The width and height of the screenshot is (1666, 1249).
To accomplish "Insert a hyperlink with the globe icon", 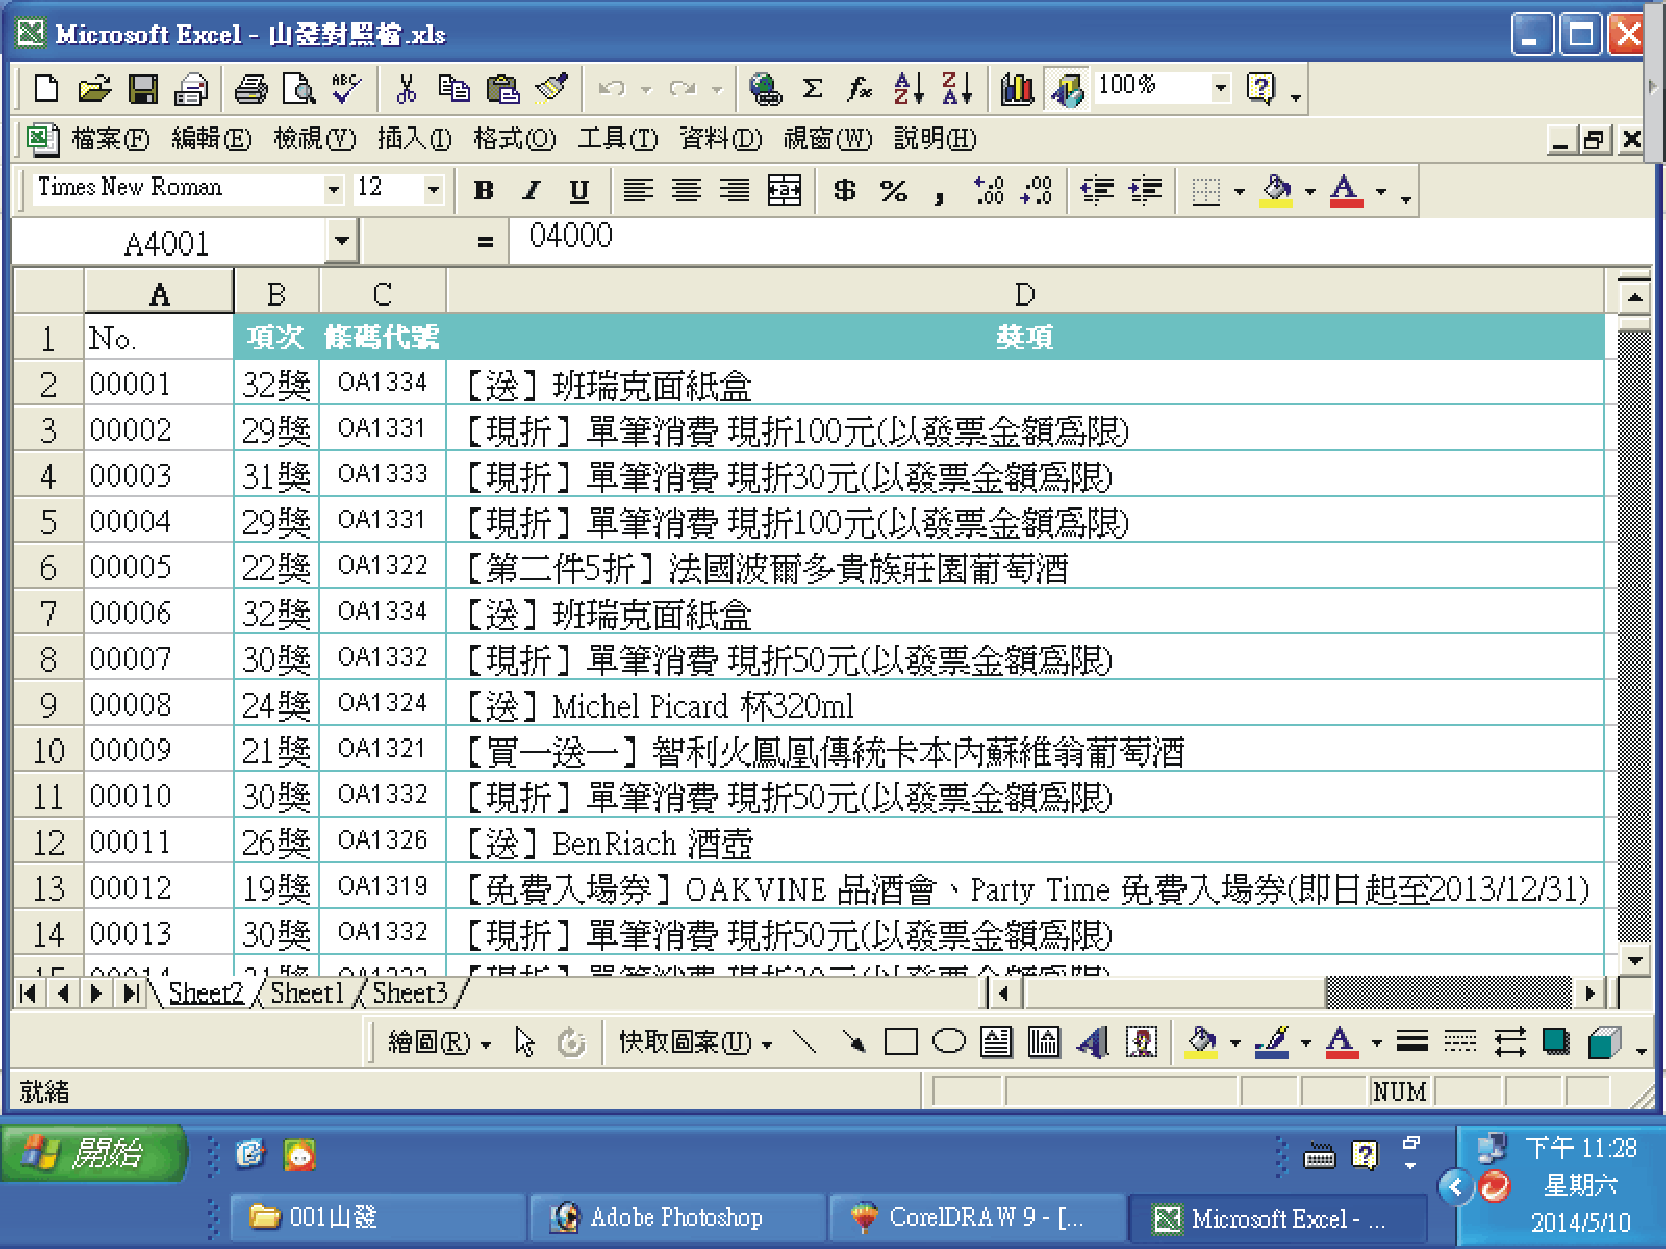I will pos(765,89).
